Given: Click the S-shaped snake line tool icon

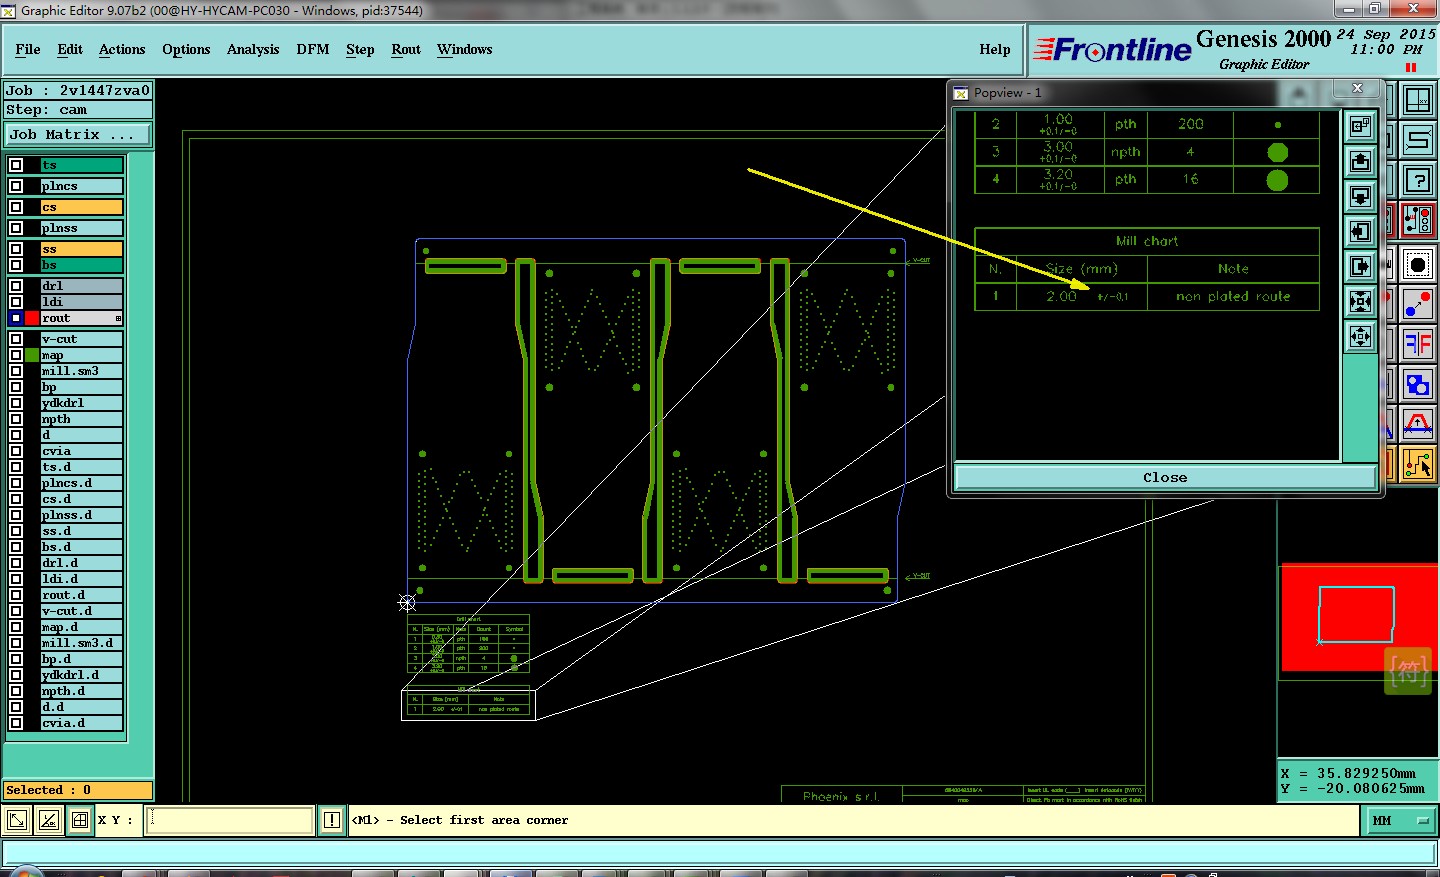Looking at the screenshot, I should coord(1418,140).
